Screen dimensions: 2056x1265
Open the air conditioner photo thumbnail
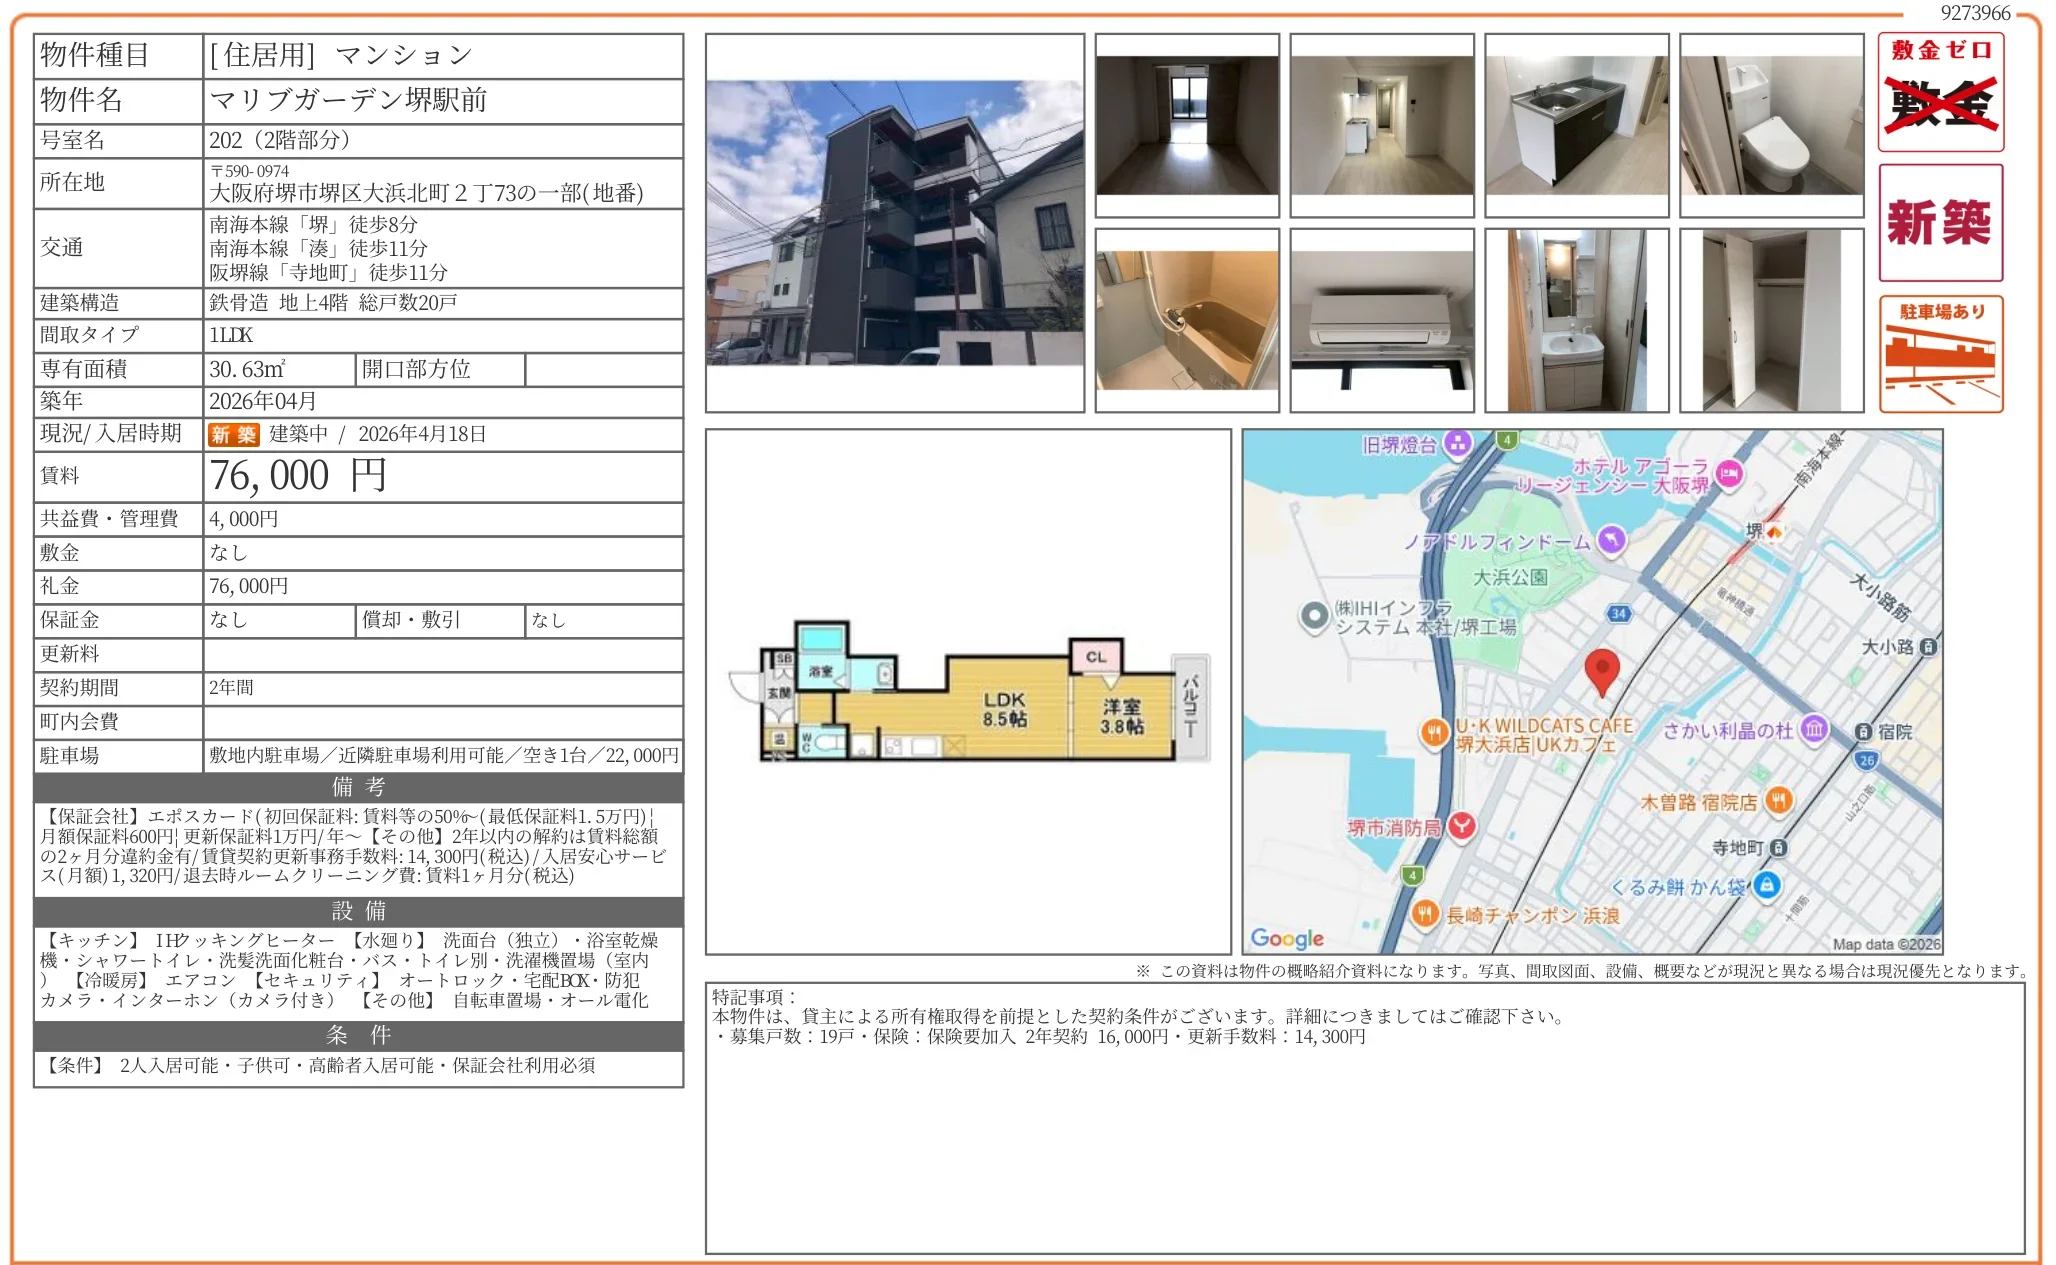1381,320
